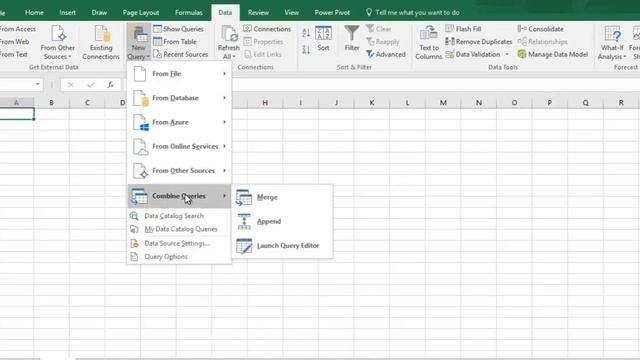Switch to the Draw tab

99,13
